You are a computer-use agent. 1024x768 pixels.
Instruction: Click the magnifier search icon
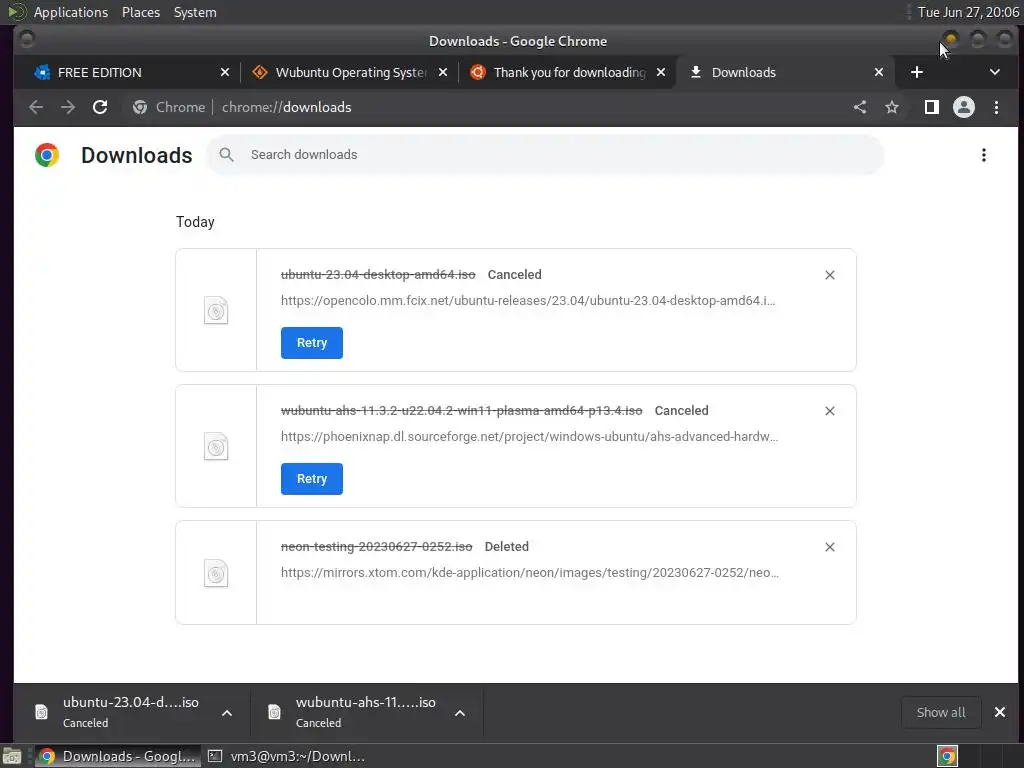click(227, 155)
